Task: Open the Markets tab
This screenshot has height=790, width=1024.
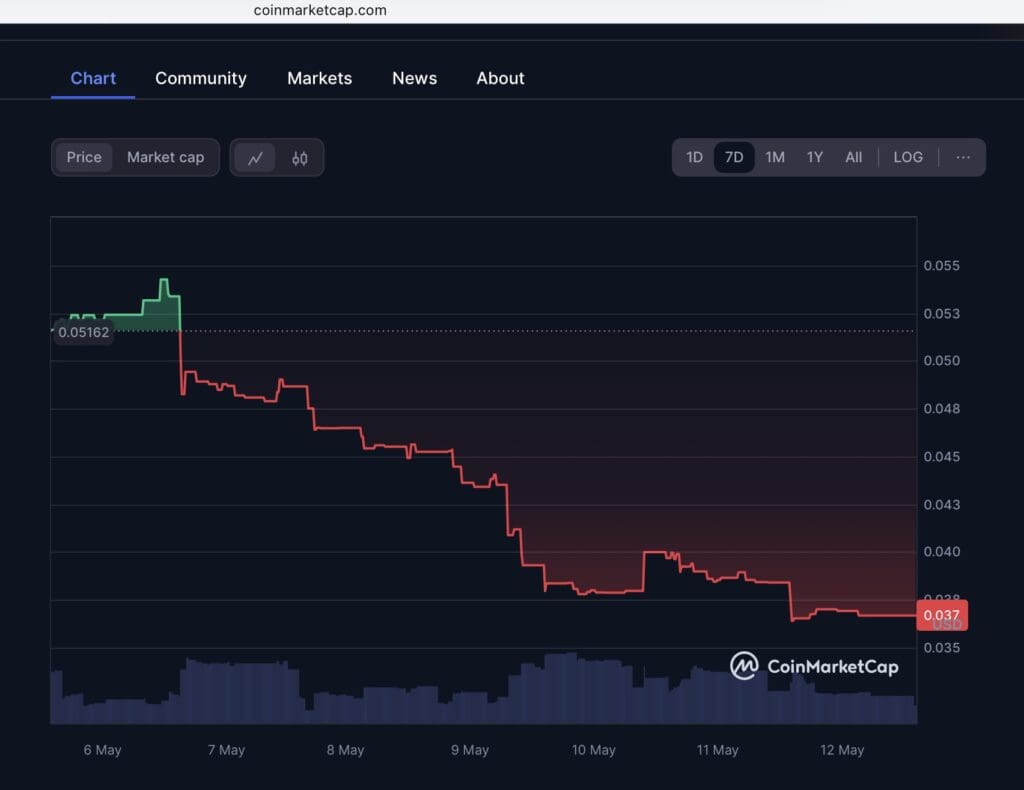Action: (x=319, y=78)
